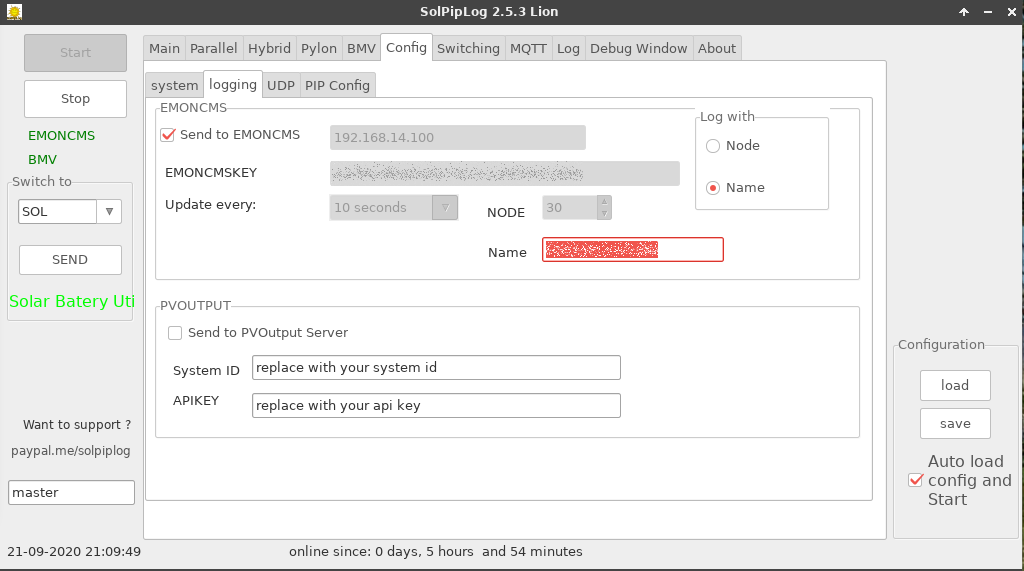
Task: Increase the NODE value with up arrow
Action: [604, 202]
